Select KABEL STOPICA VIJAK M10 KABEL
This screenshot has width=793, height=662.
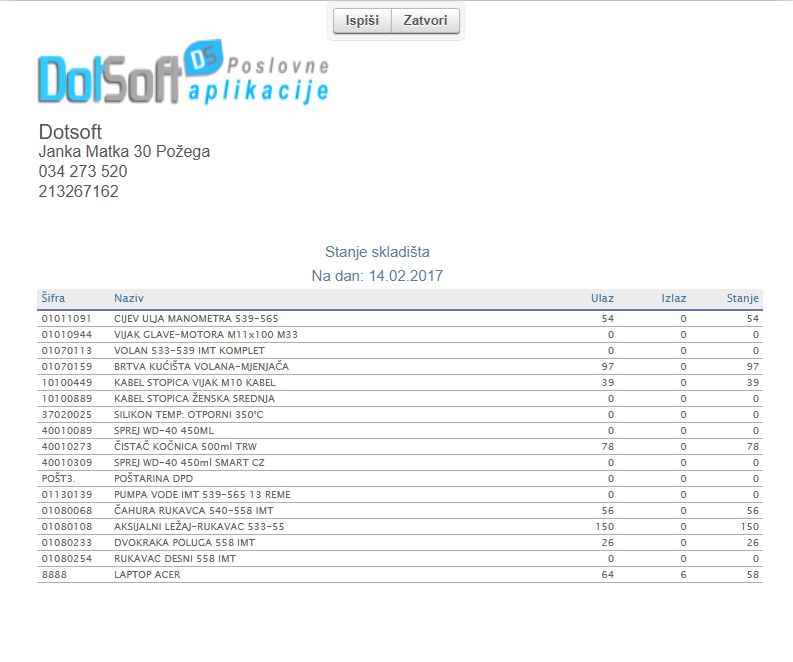(194, 382)
